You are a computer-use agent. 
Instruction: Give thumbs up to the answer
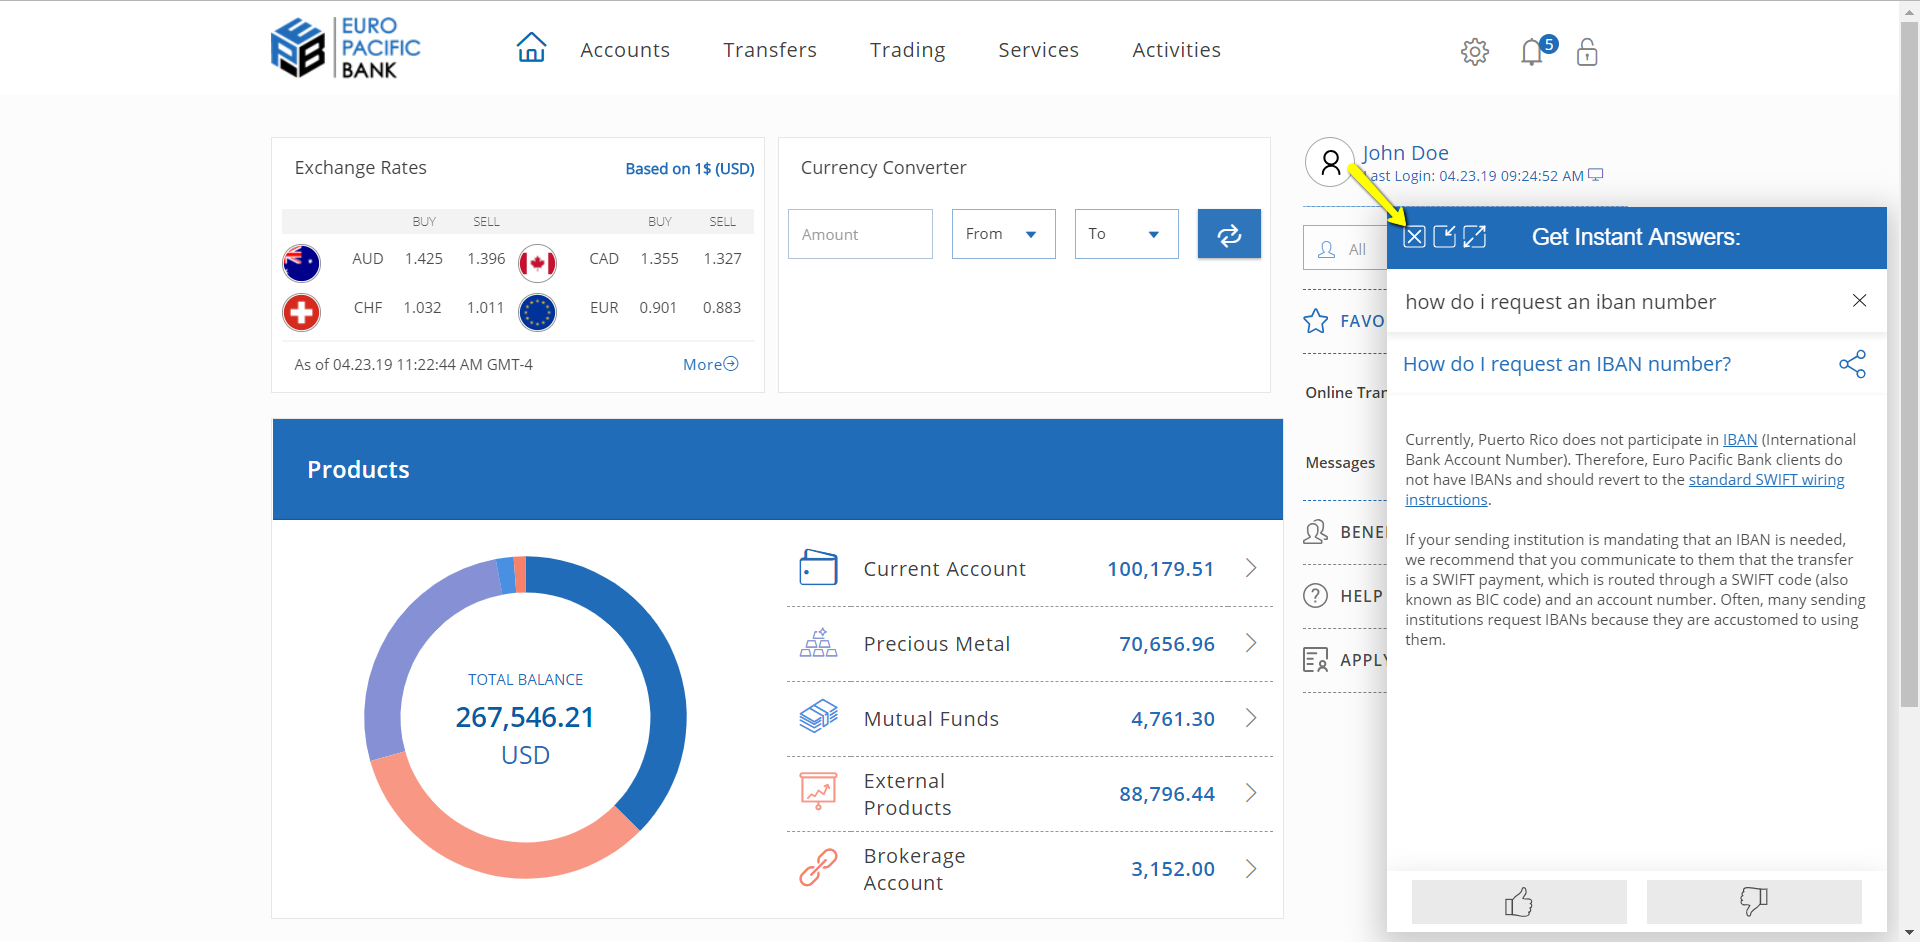pyautogui.click(x=1519, y=902)
